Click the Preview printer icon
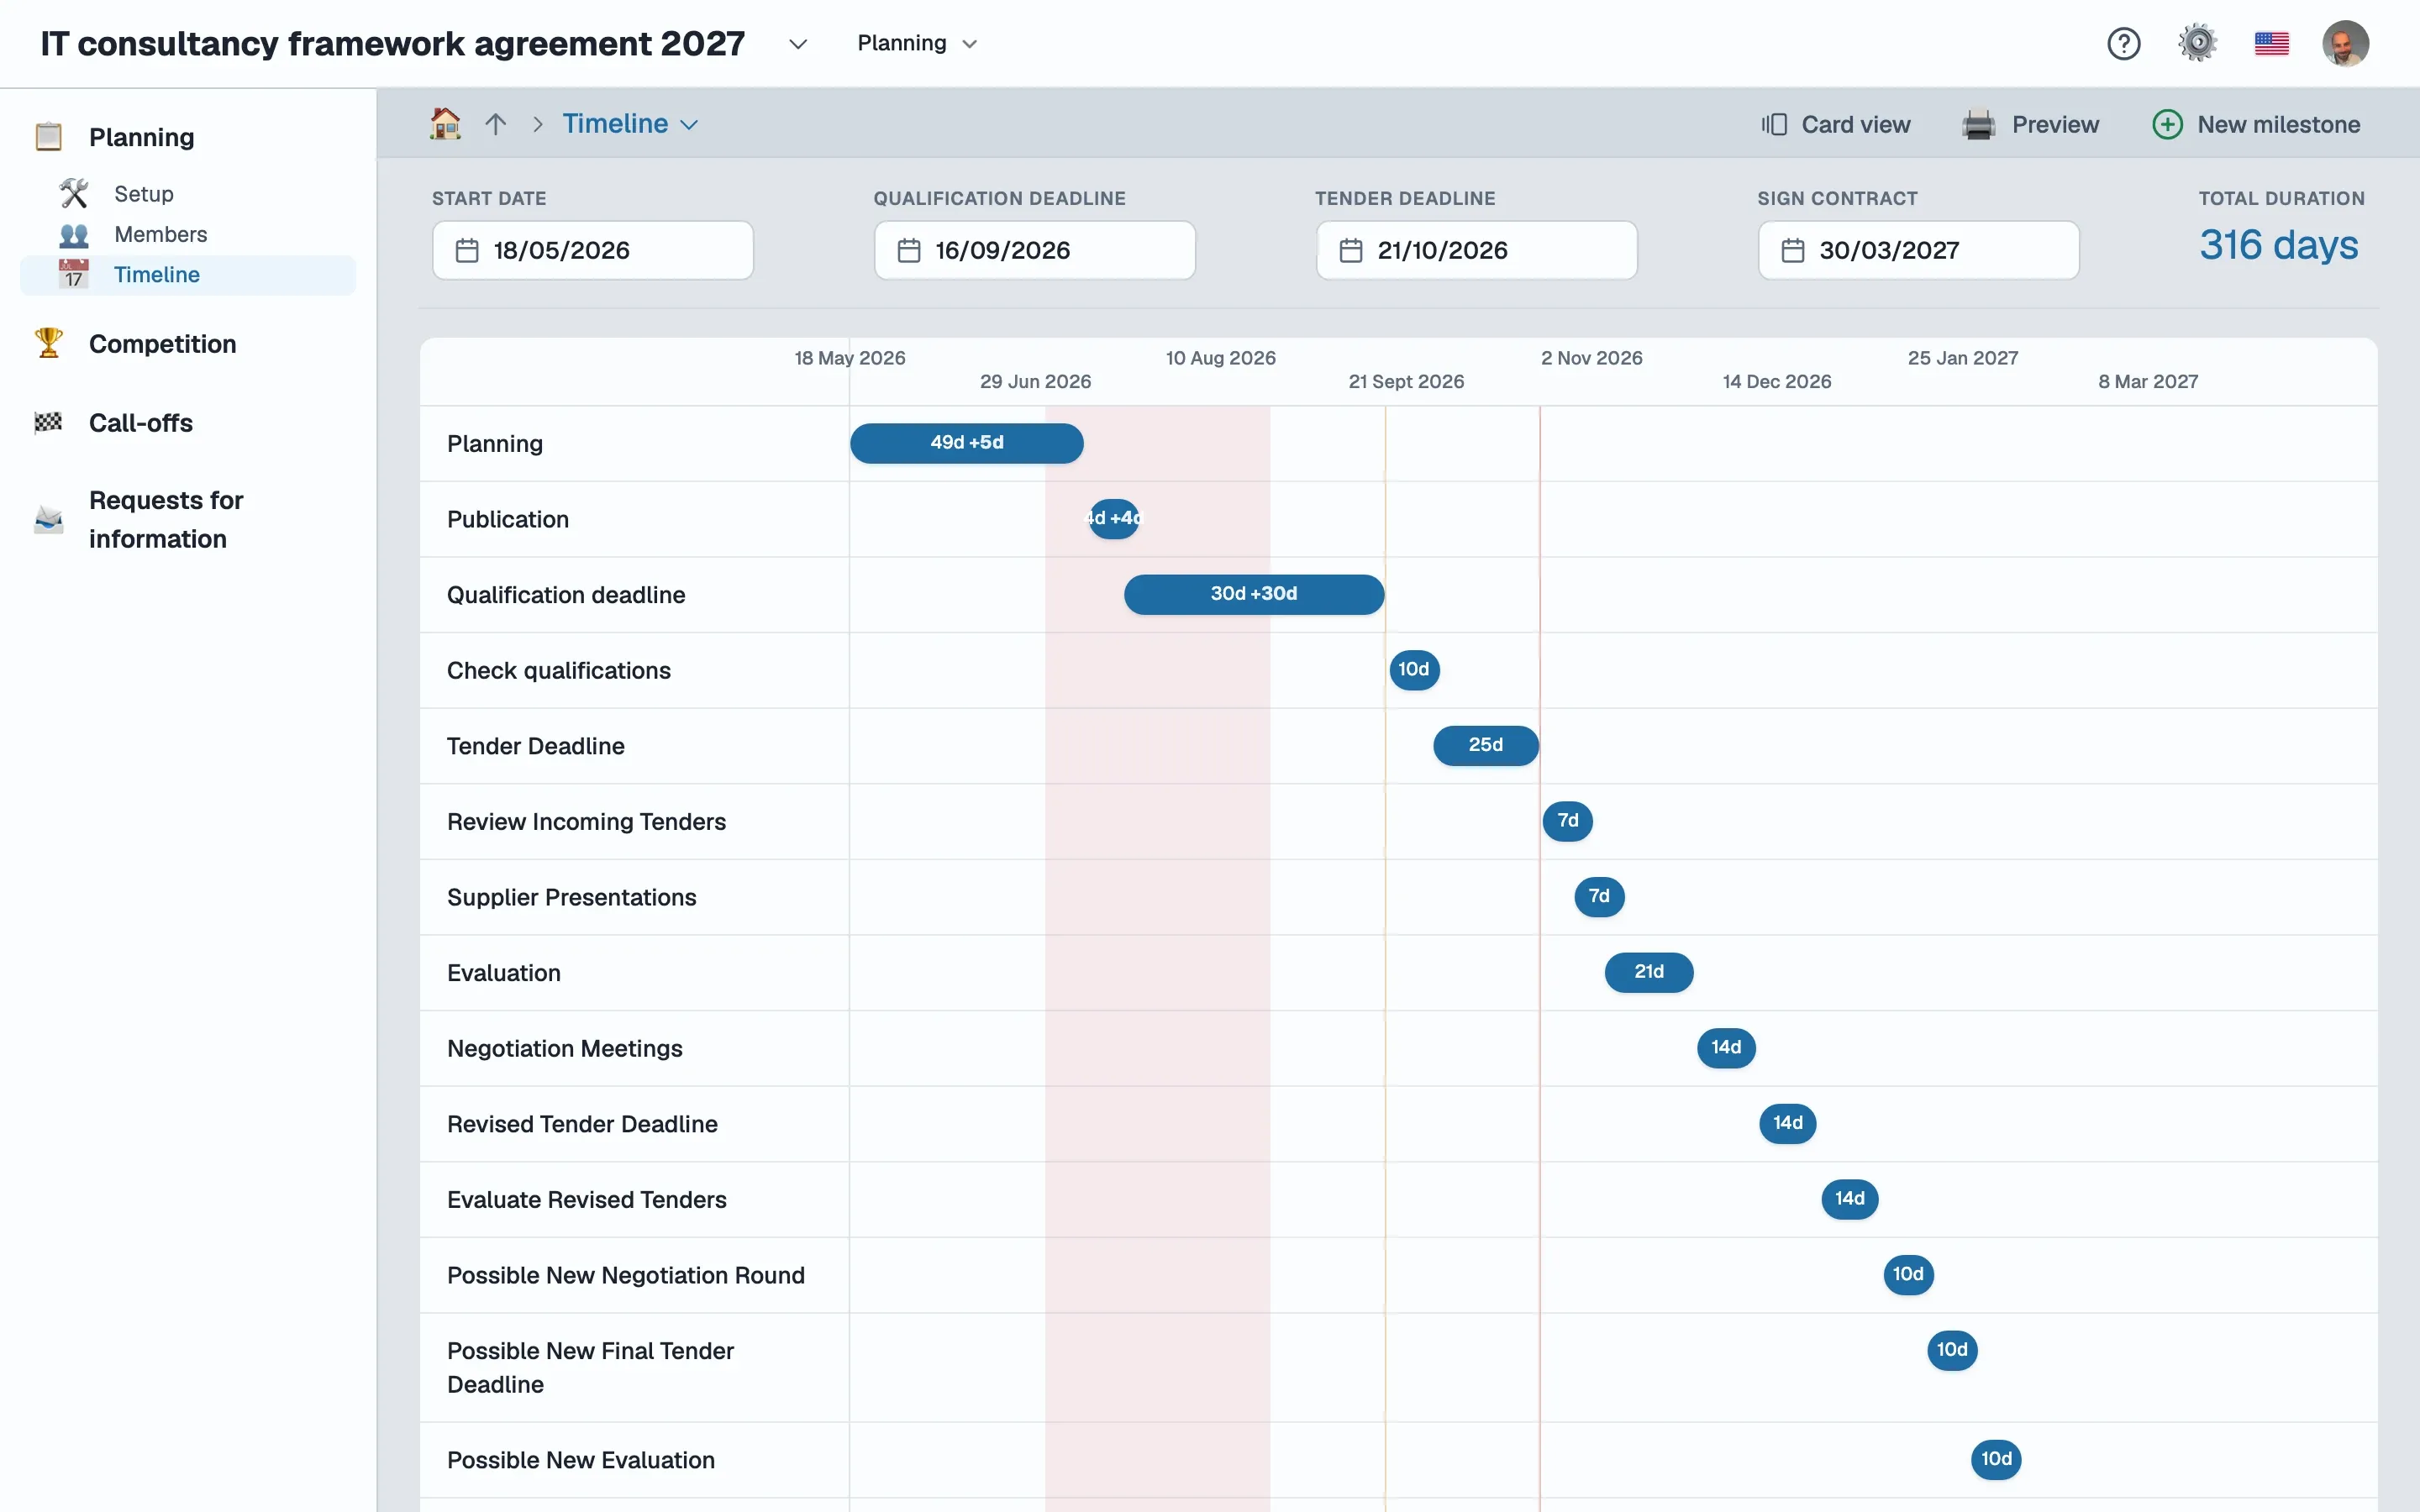This screenshot has width=2420, height=1512. tap(1977, 124)
